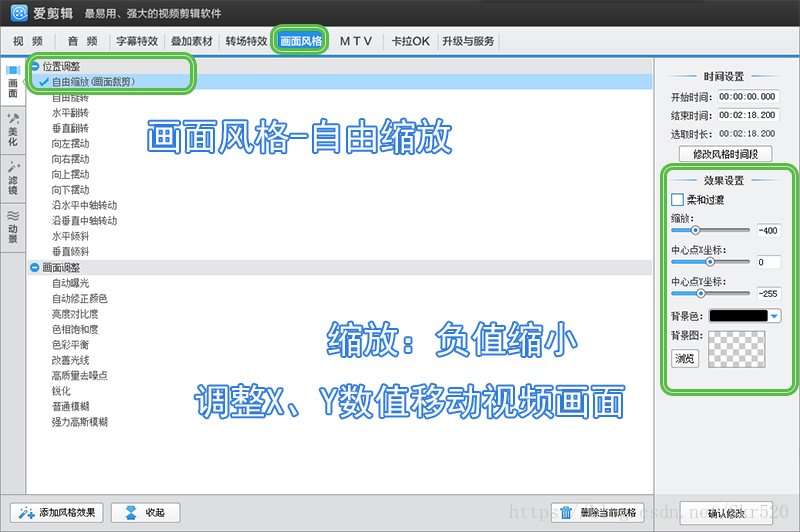Select the 普通模糊 style
Image resolution: width=800 pixels, height=532 pixels.
point(70,407)
